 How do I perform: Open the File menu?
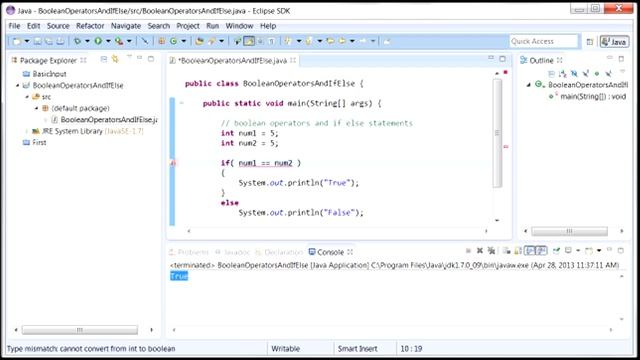(x=14, y=26)
